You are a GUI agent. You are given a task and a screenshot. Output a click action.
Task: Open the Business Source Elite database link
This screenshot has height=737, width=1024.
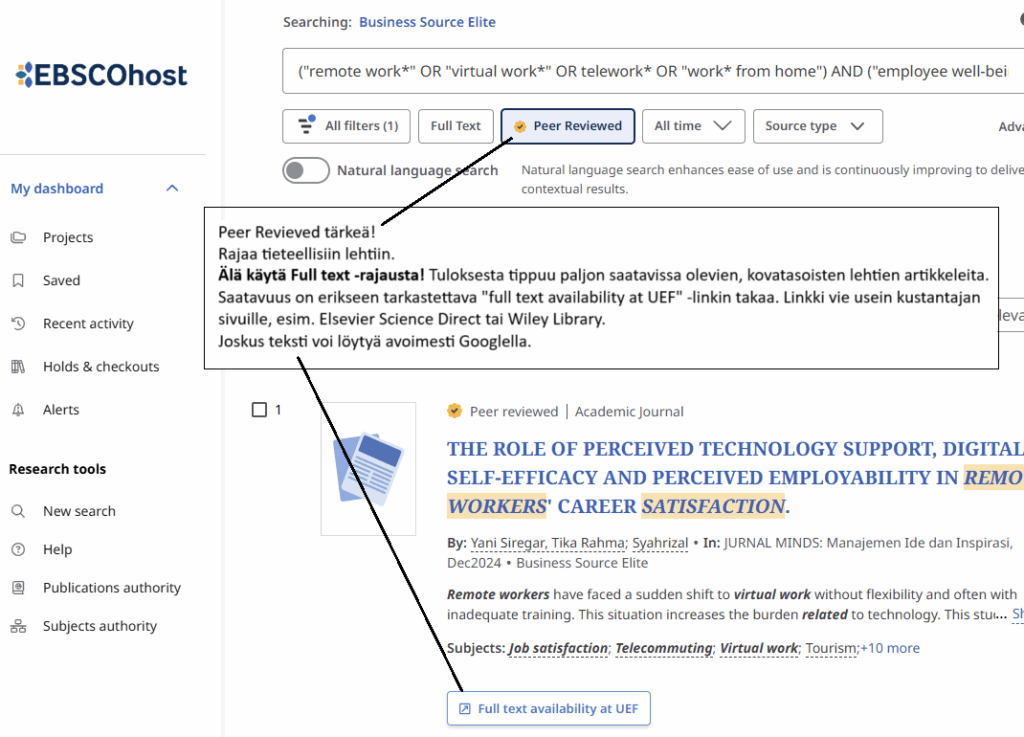427,22
